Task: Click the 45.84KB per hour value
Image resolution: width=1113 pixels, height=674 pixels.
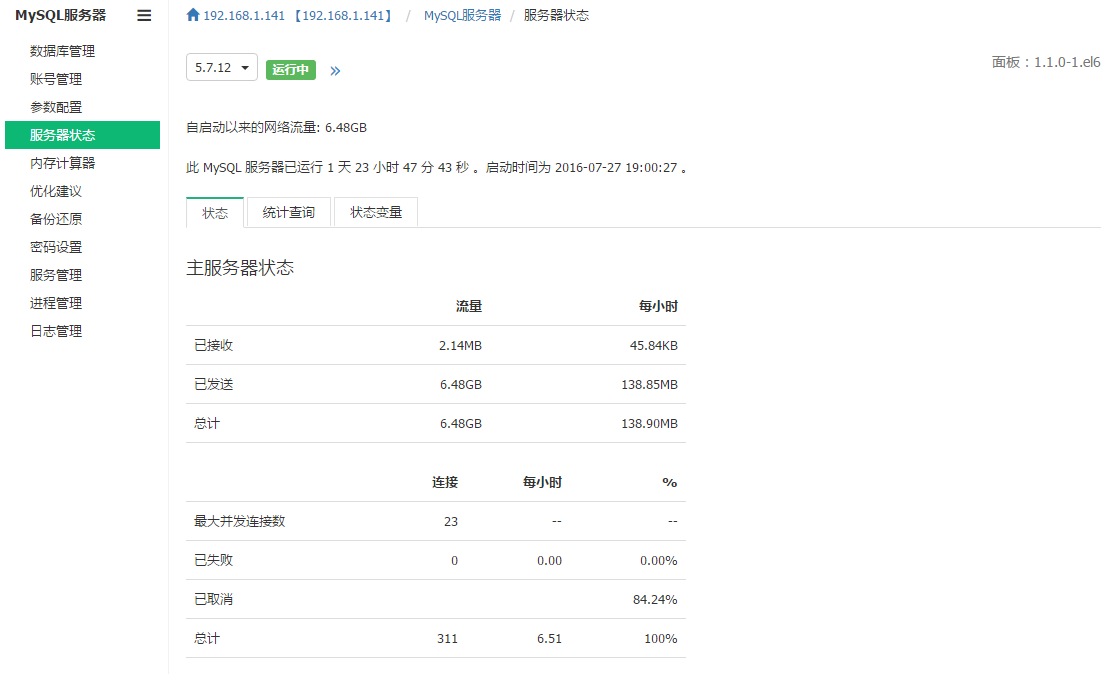Action: pos(654,346)
